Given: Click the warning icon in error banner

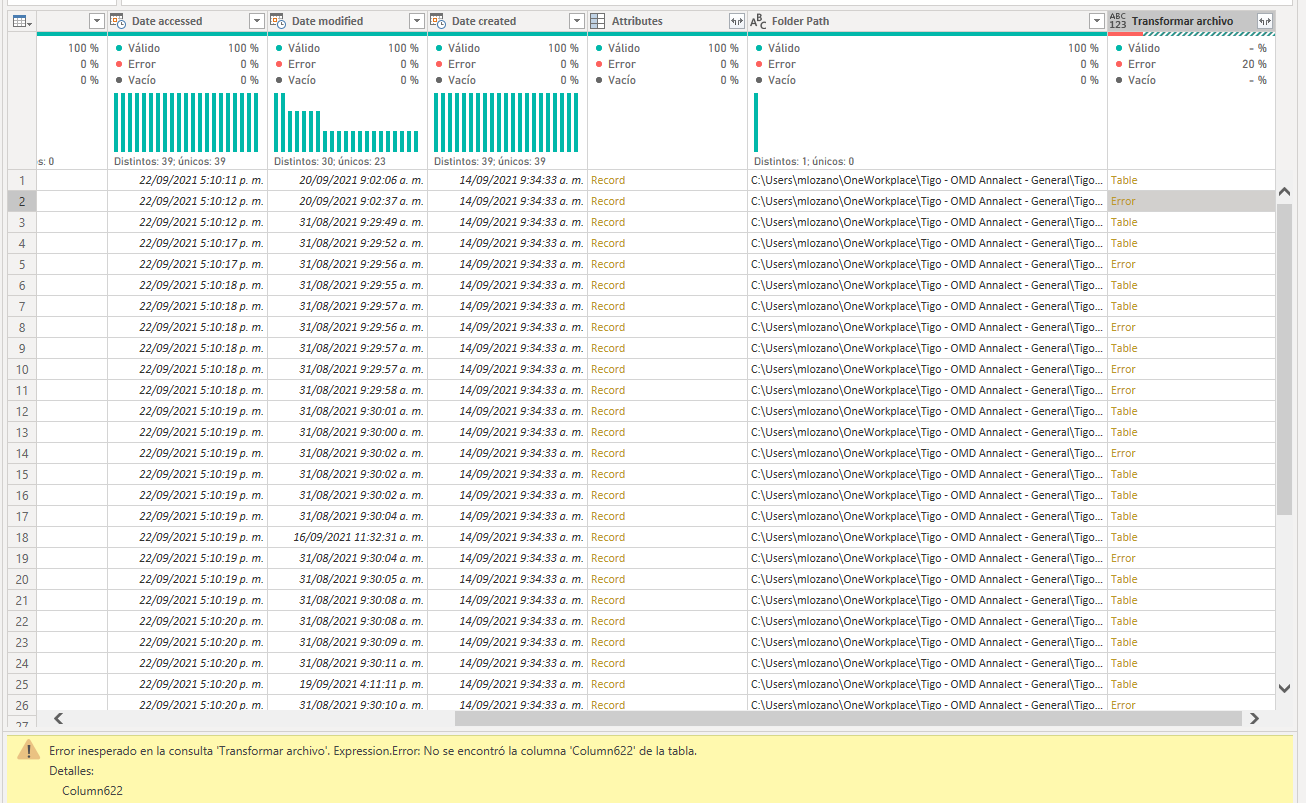Looking at the screenshot, I should [28, 751].
